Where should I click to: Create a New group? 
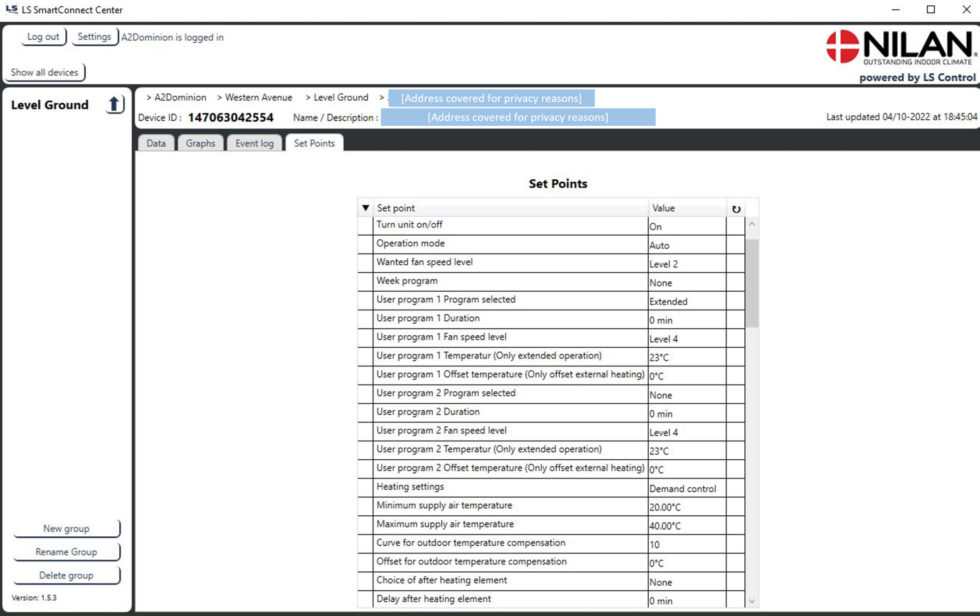pos(66,529)
